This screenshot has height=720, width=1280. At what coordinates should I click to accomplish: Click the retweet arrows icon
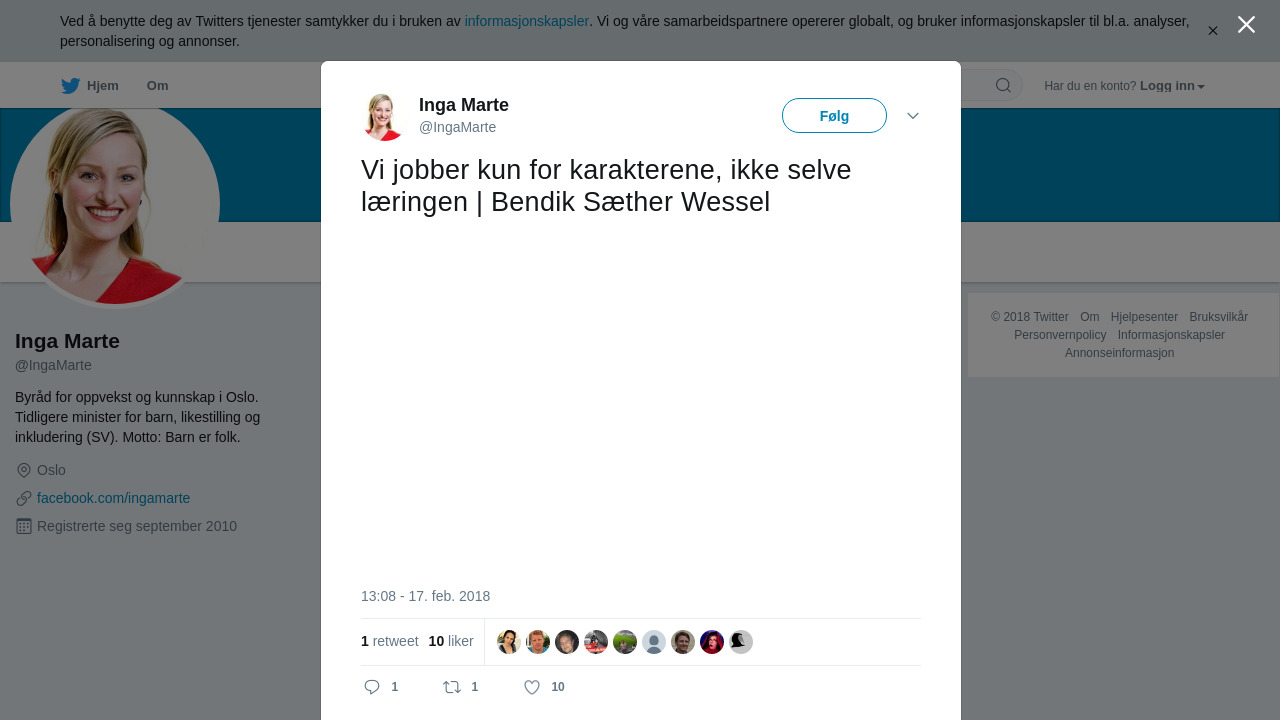pyautogui.click(x=452, y=687)
